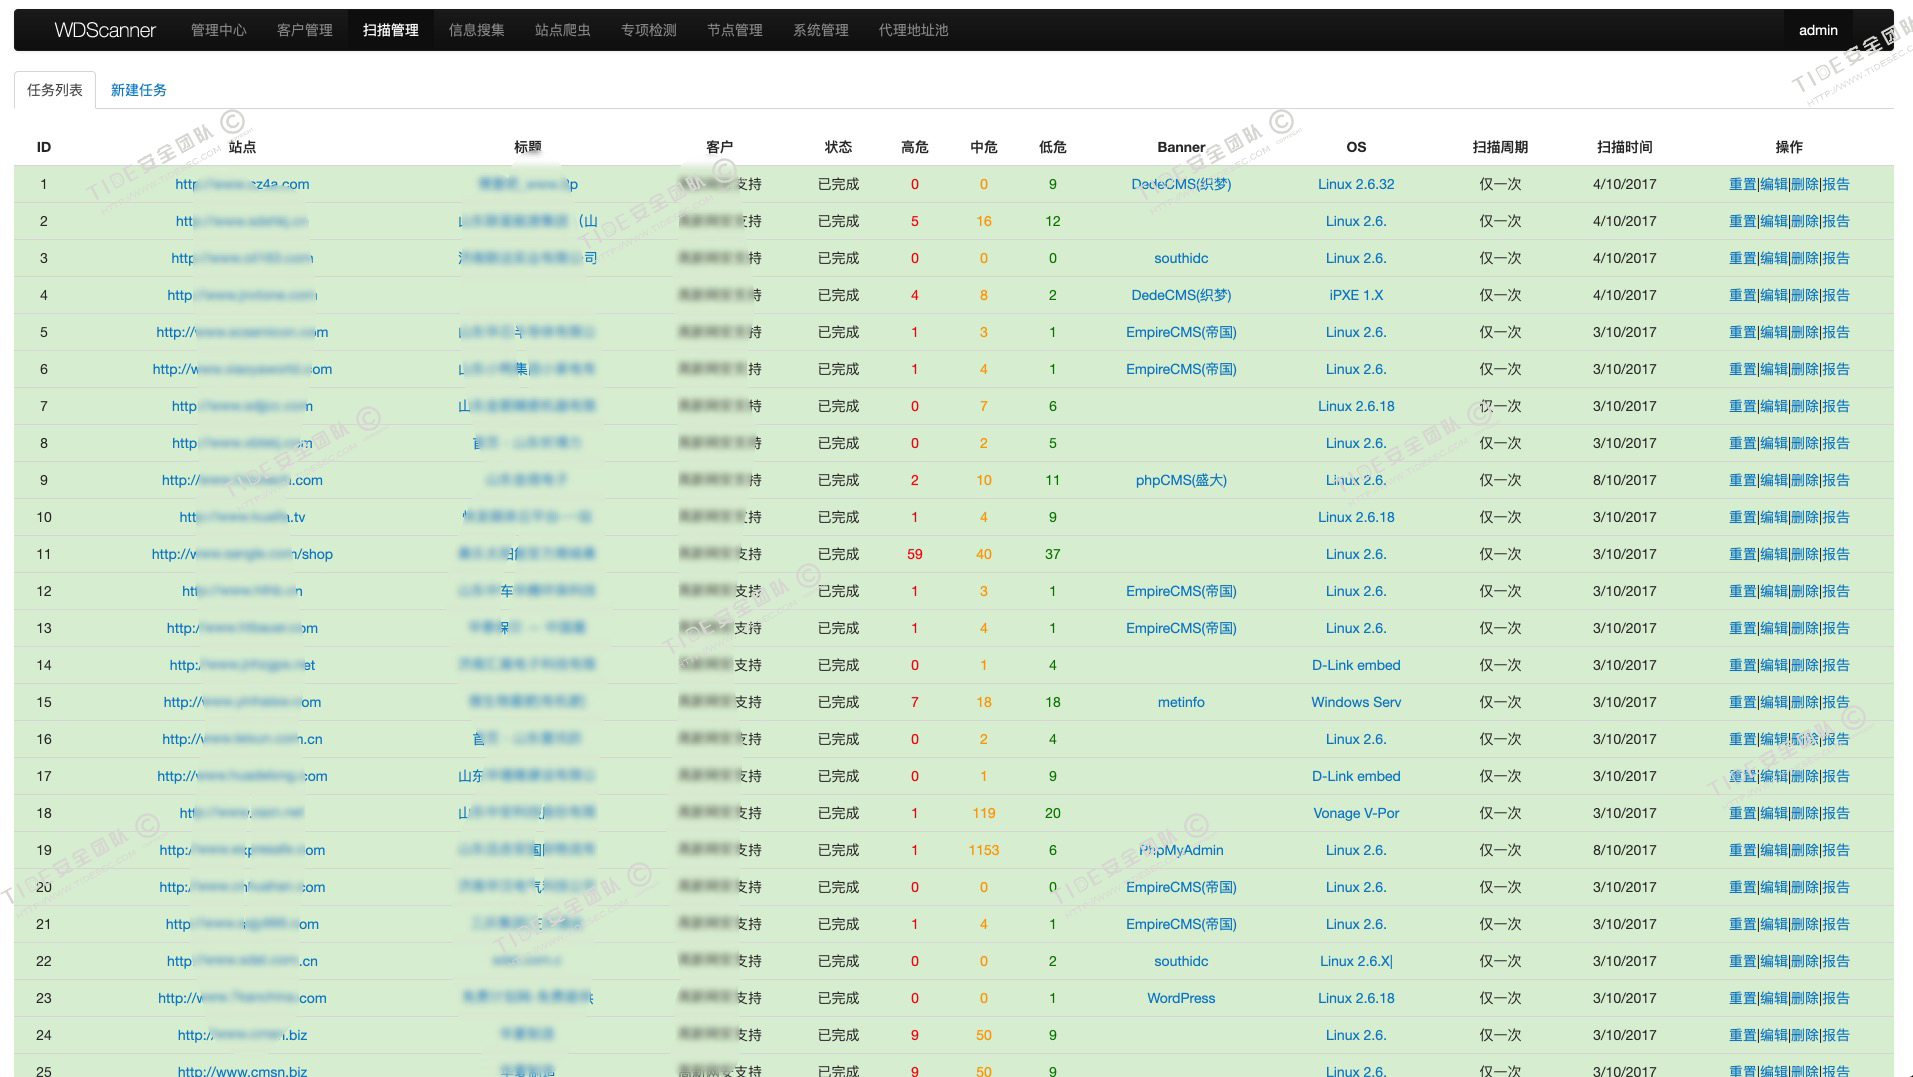Open the 节点管理 menu item
This screenshot has width=1913, height=1077.
coord(734,30)
